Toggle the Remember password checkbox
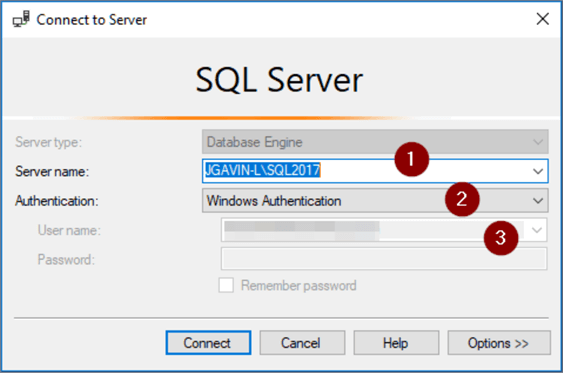This screenshot has height=373, width=563. pos(226,285)
